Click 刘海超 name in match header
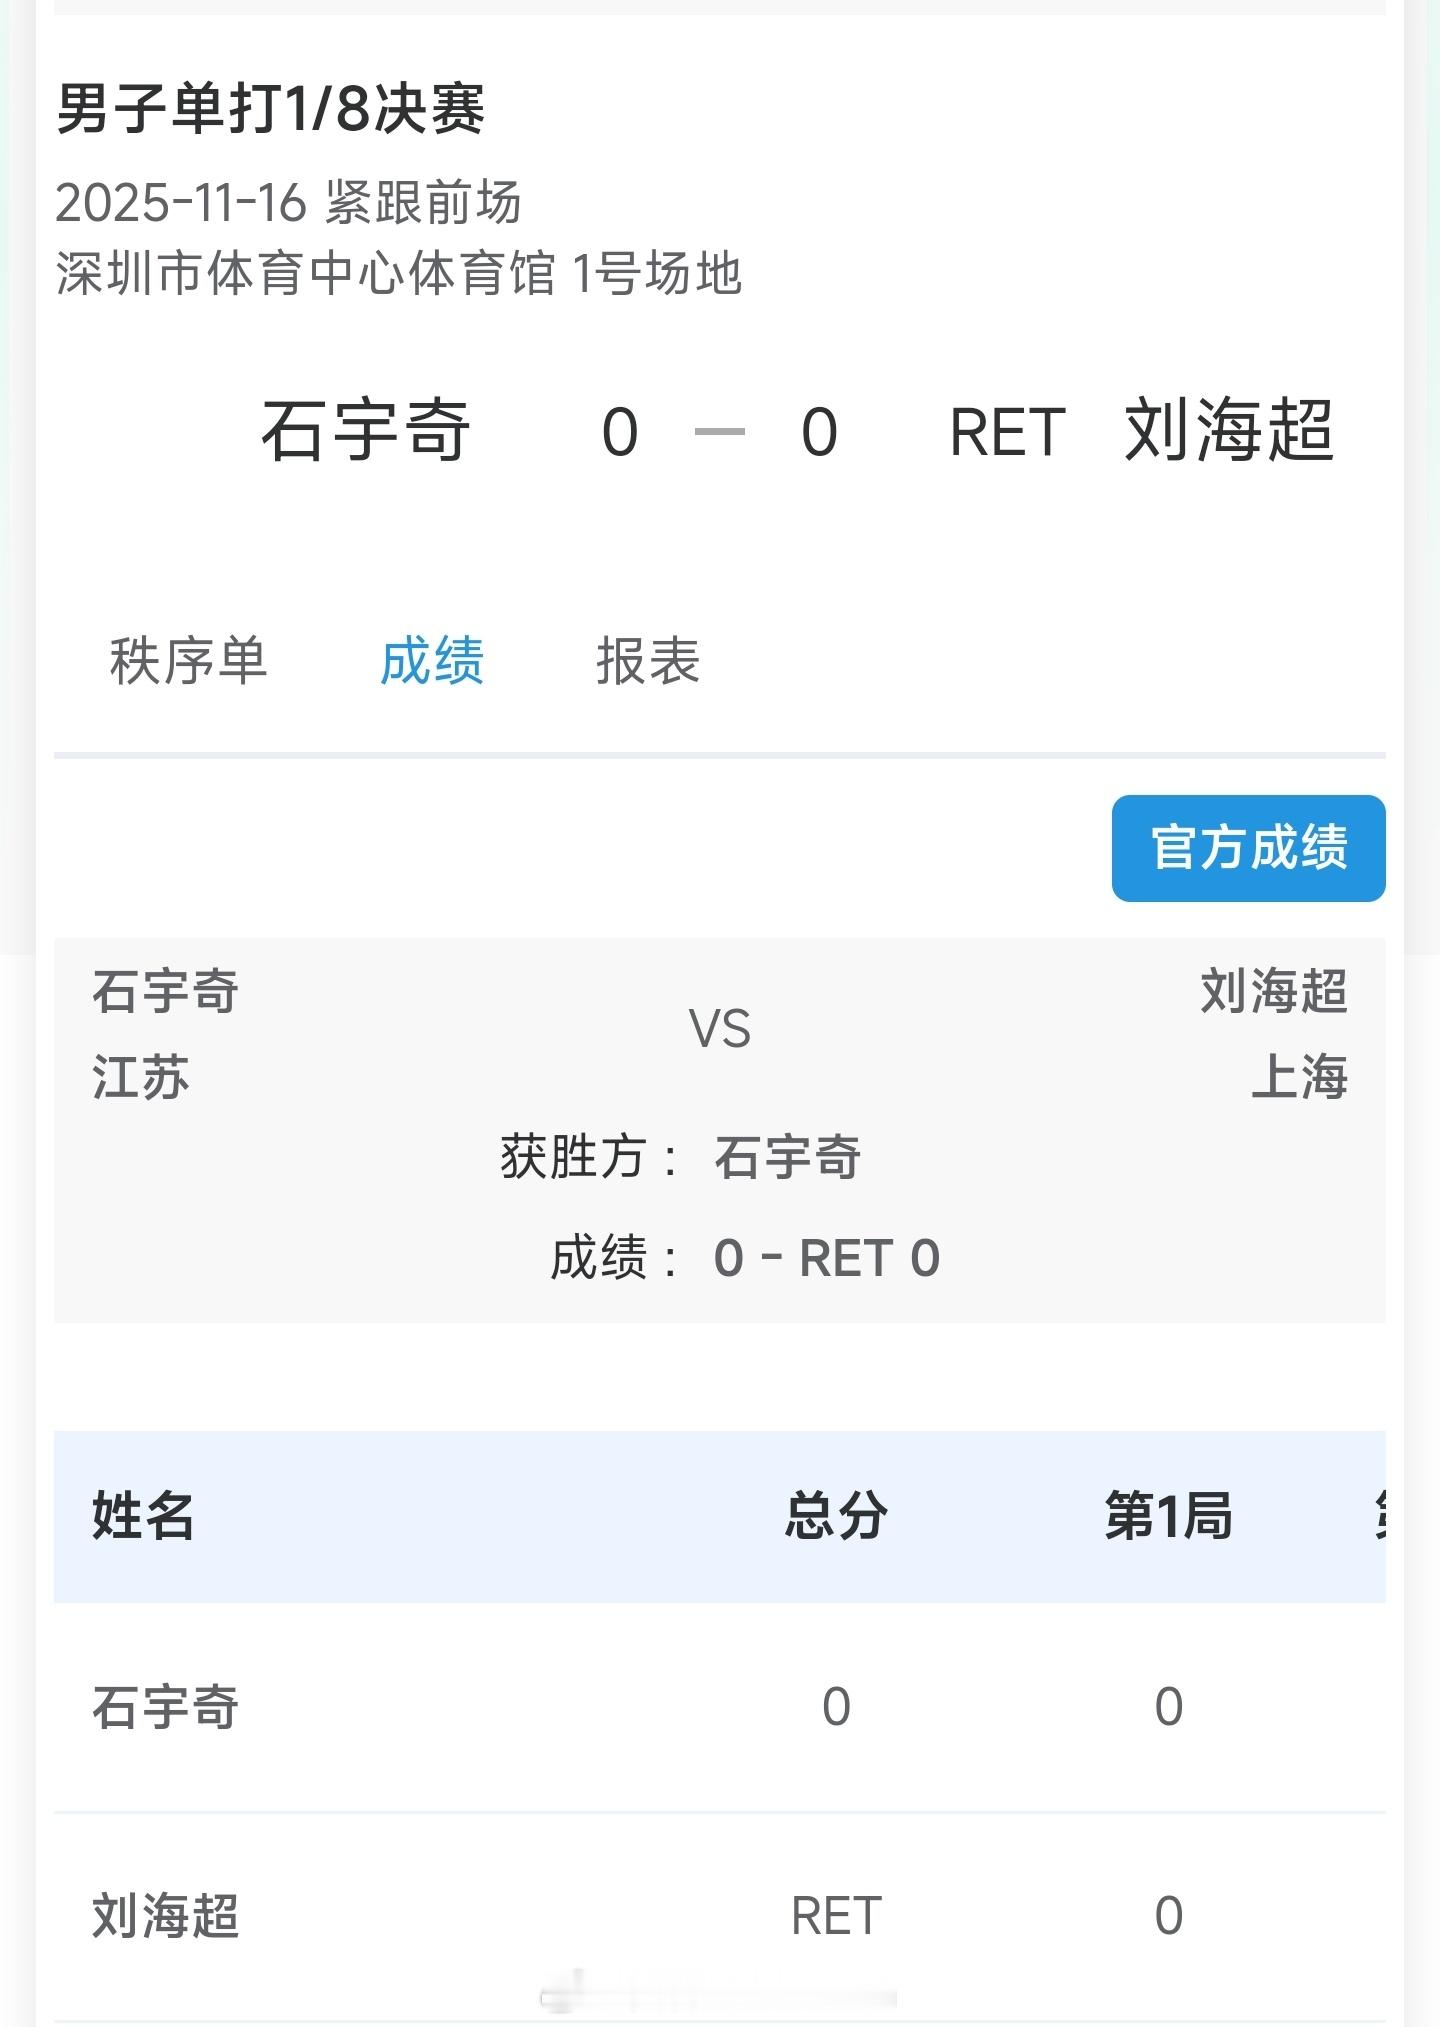This screenshot has width=1440, height=2027. pos(1229,431)
